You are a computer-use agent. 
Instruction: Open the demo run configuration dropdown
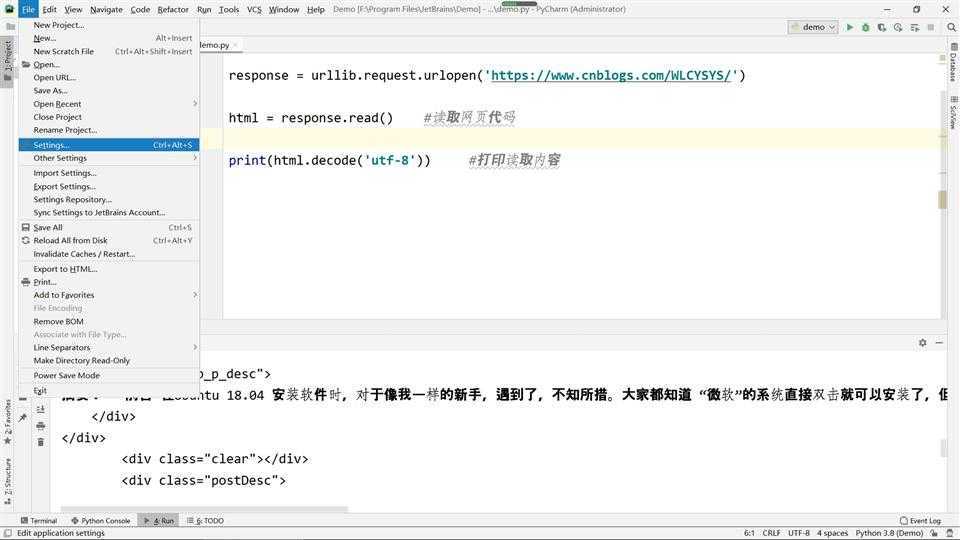[x=812, y=27]
